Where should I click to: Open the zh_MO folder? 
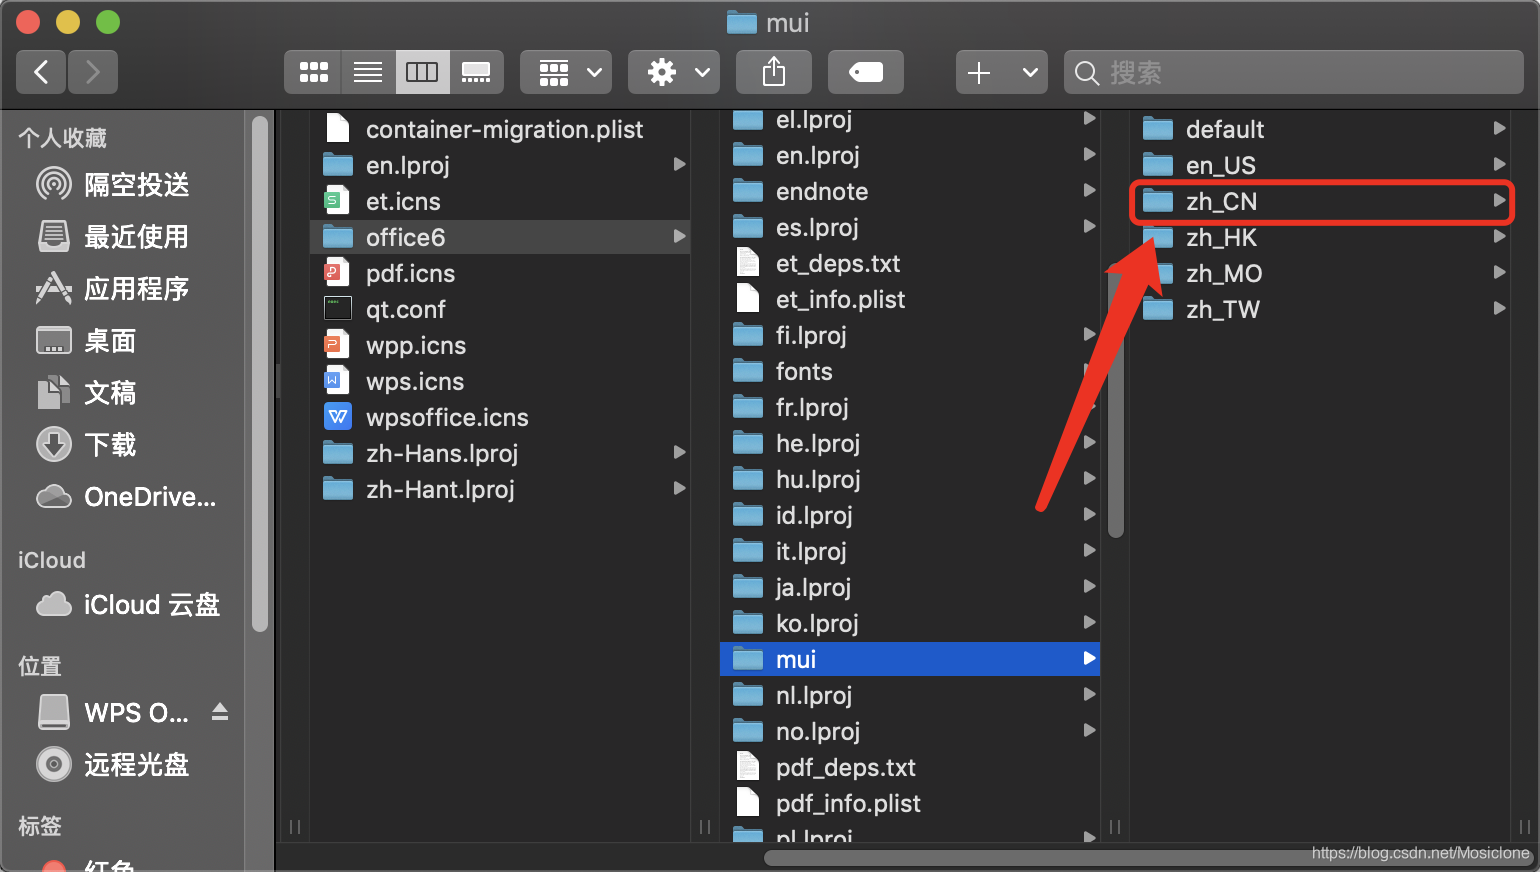pyautogui.click(x=1320, y=273)
